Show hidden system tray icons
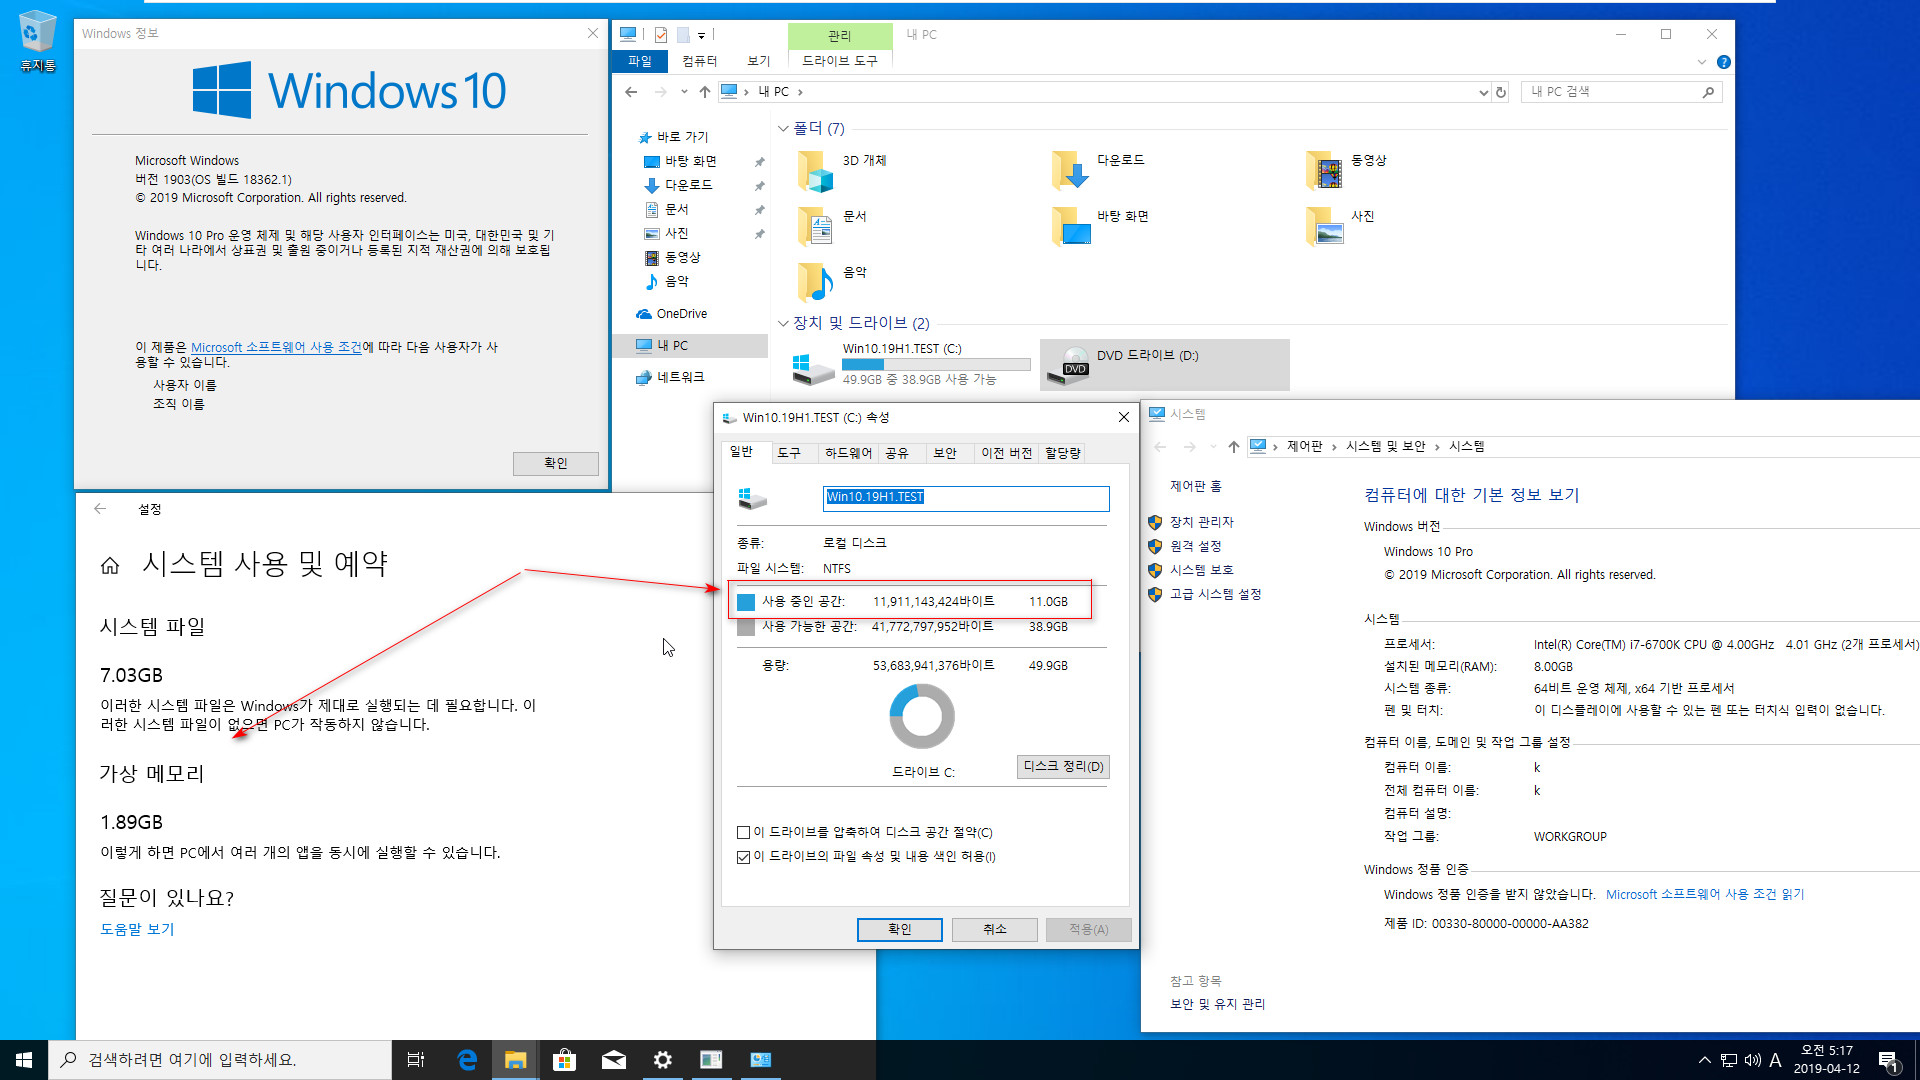1920x1080 pixels. pyautogui.click(x=1704, y=1060)
